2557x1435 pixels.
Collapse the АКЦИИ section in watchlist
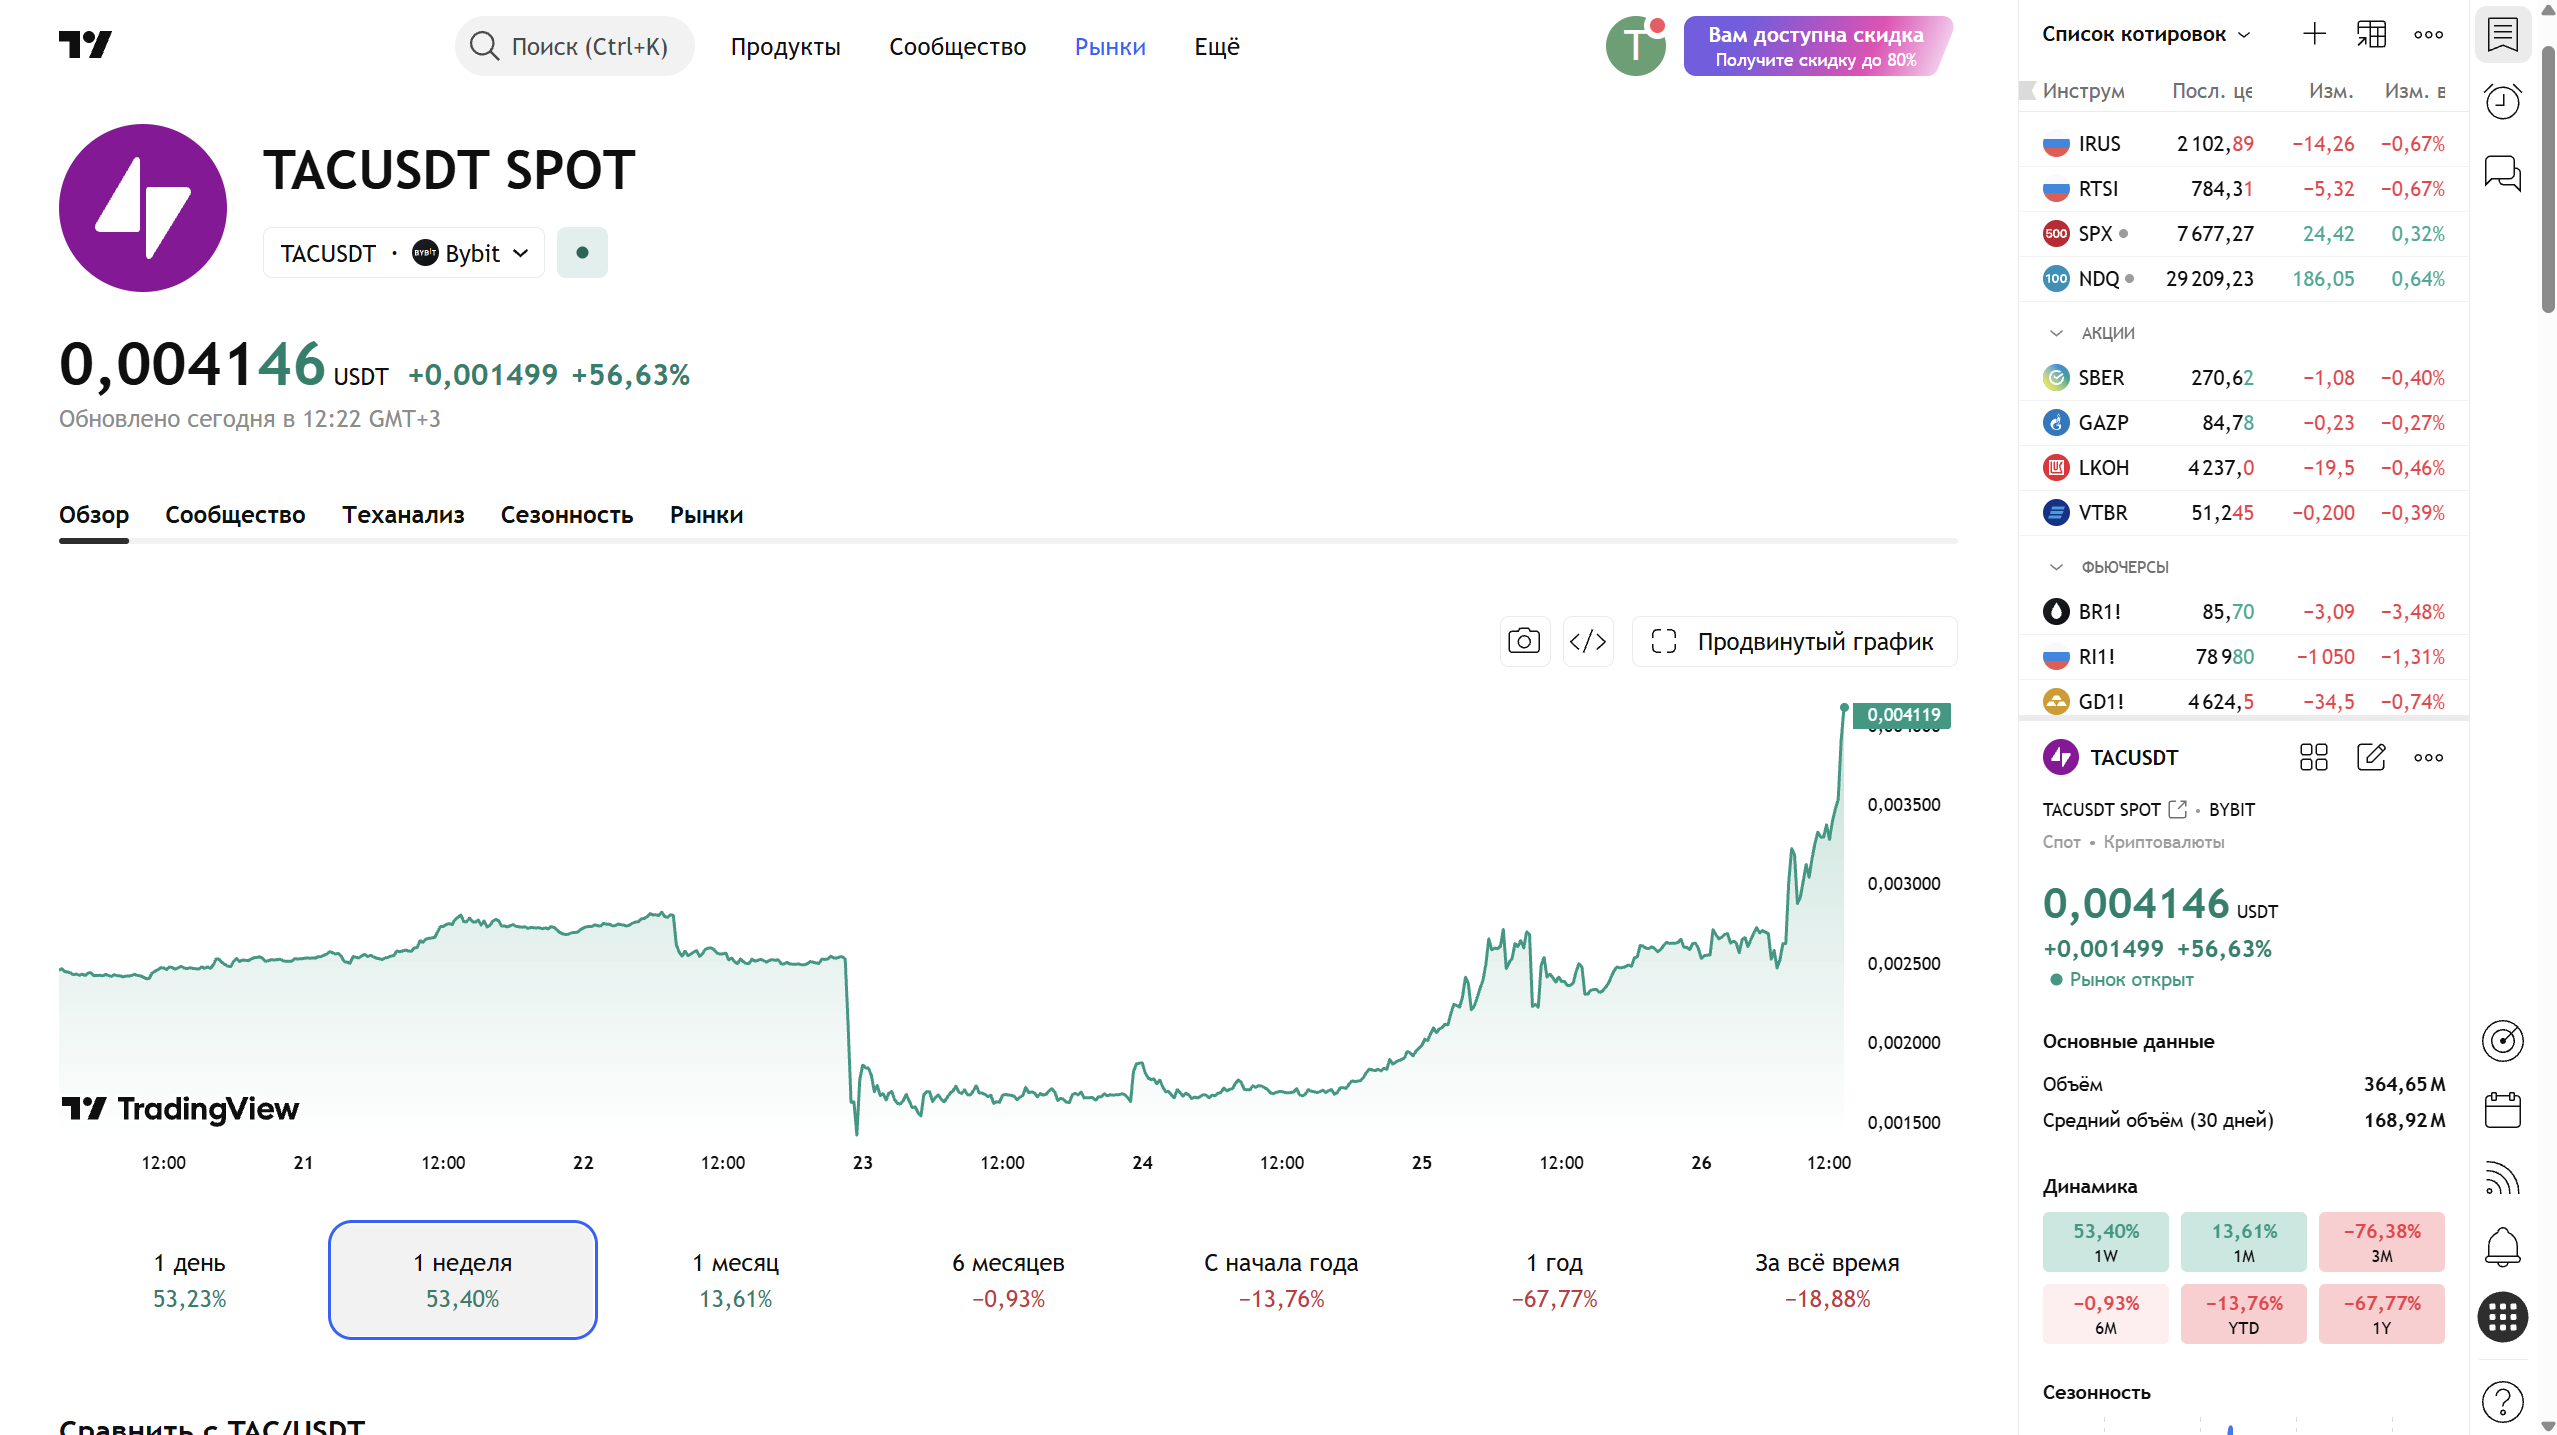pyautogui.click(x=2056, y=333)
